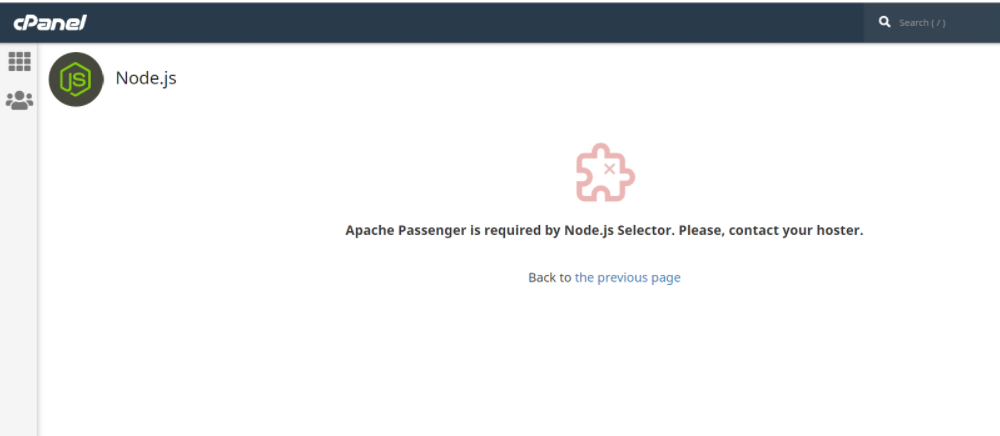Click blank area right of Node.js title
The height and width of the screenshot is (436, 1000).
[x=500, y=78]
